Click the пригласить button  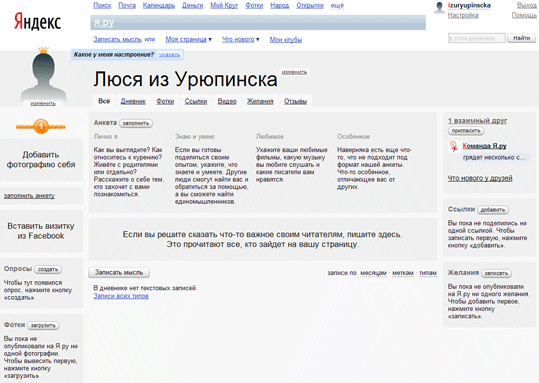click(466, 131)
